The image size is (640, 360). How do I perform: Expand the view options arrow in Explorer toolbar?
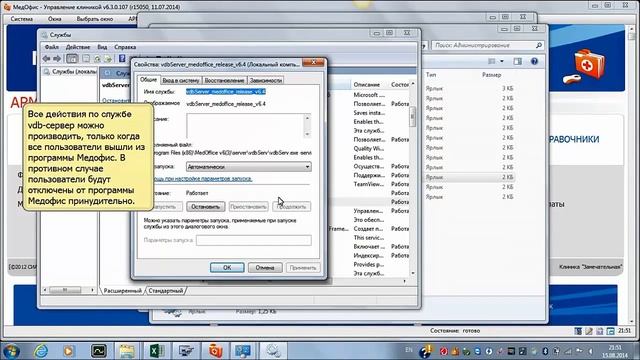pyautogui.click(x=502, y=61)
